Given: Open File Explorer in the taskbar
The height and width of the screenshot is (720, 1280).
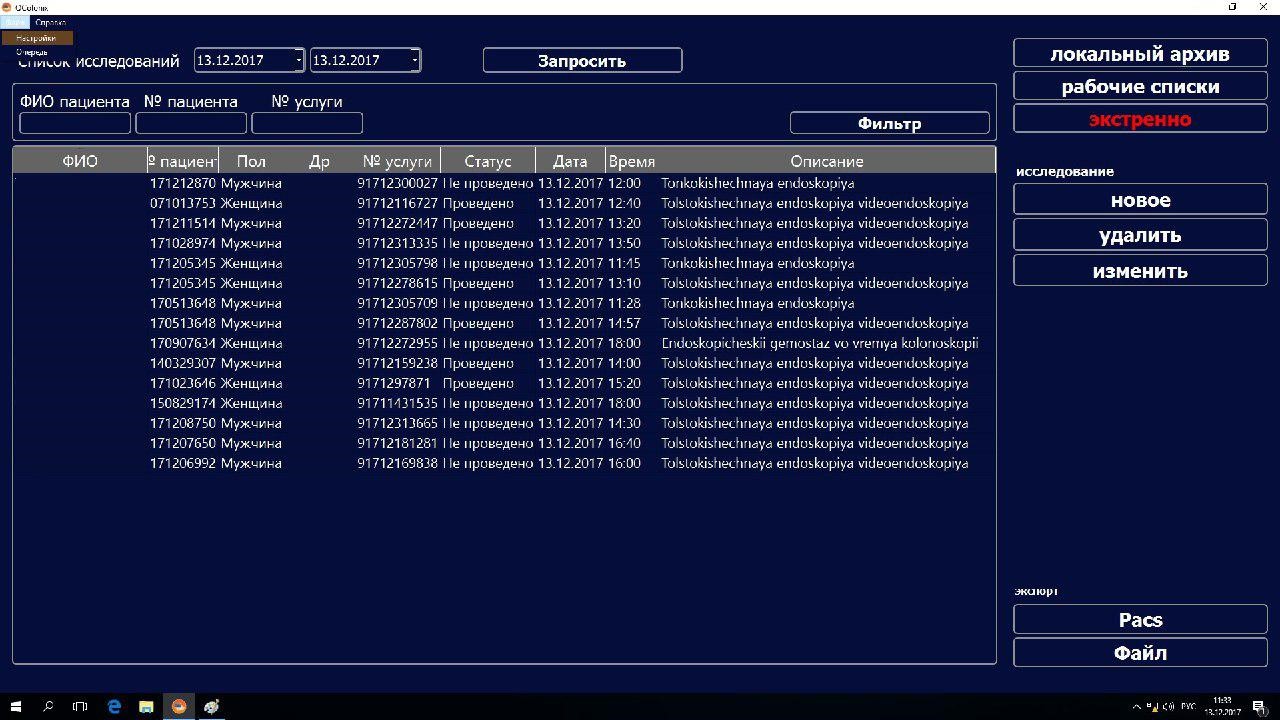Looking at the screenshot, I should 146,706.
